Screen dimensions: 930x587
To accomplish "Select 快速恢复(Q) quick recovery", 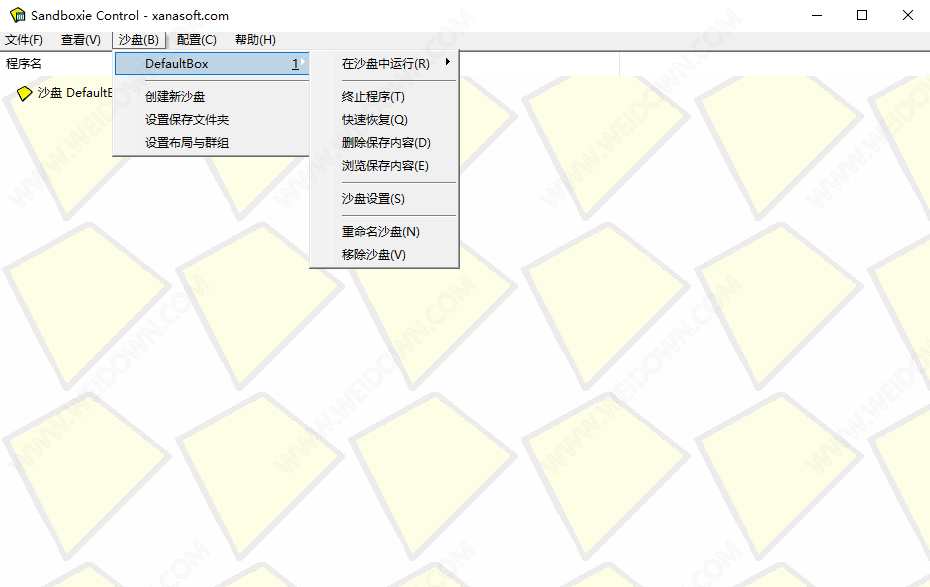I will point(374,120).
